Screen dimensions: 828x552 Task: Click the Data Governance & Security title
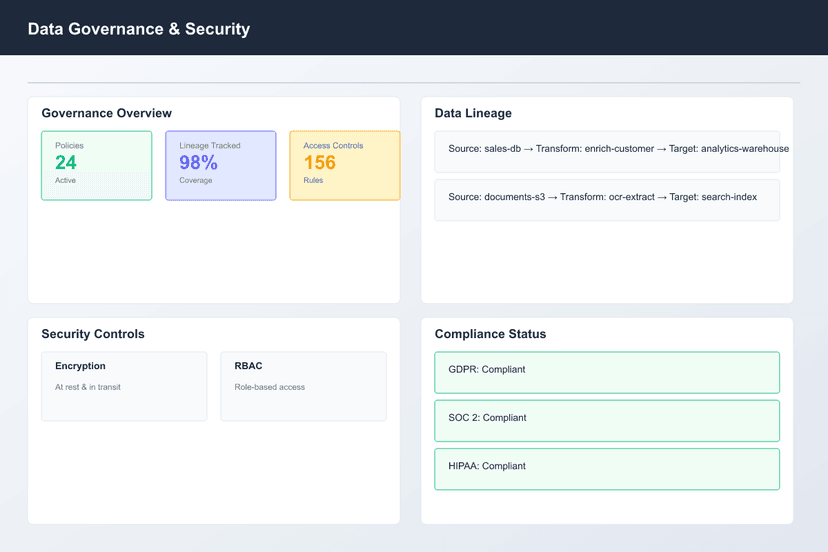(x=139, y=29)
